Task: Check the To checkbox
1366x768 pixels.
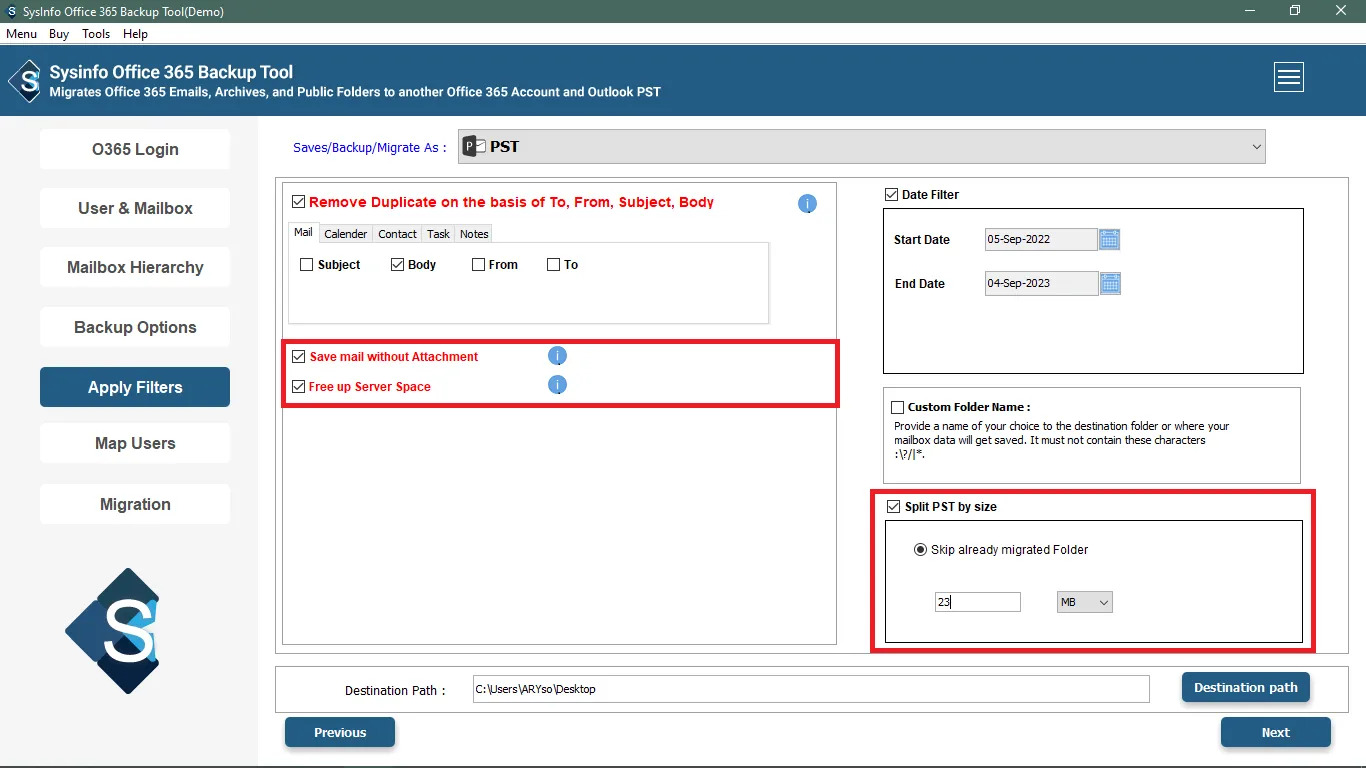Action: coord(553,265)
